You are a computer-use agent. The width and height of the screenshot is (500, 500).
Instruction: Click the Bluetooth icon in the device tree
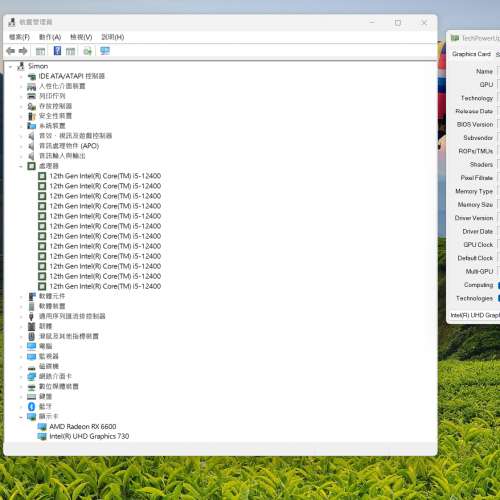point(32,406)
